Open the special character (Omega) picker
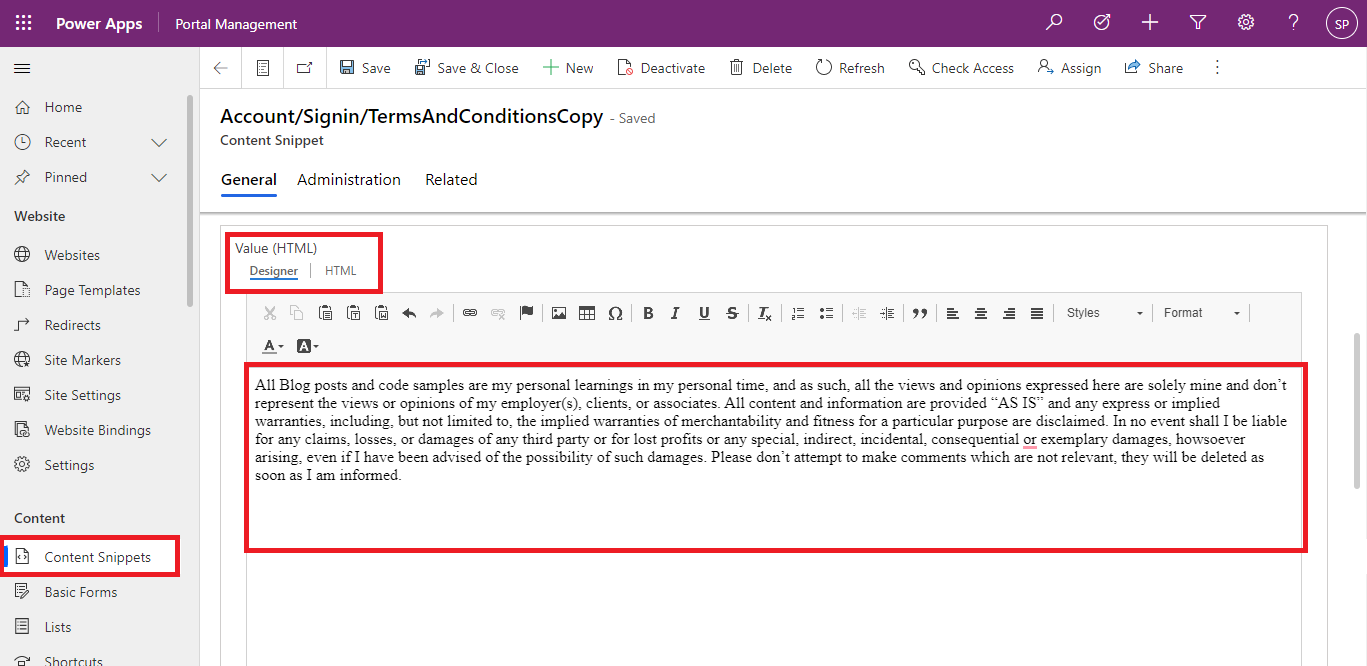Viewport: 1367px width, 666px height. [x=615, y=313]
